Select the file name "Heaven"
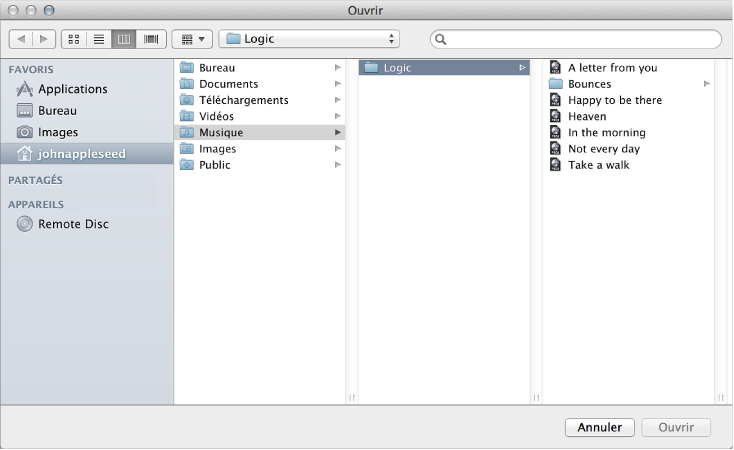This screenshot has height=450, width=734. click(x=587, y=117)
